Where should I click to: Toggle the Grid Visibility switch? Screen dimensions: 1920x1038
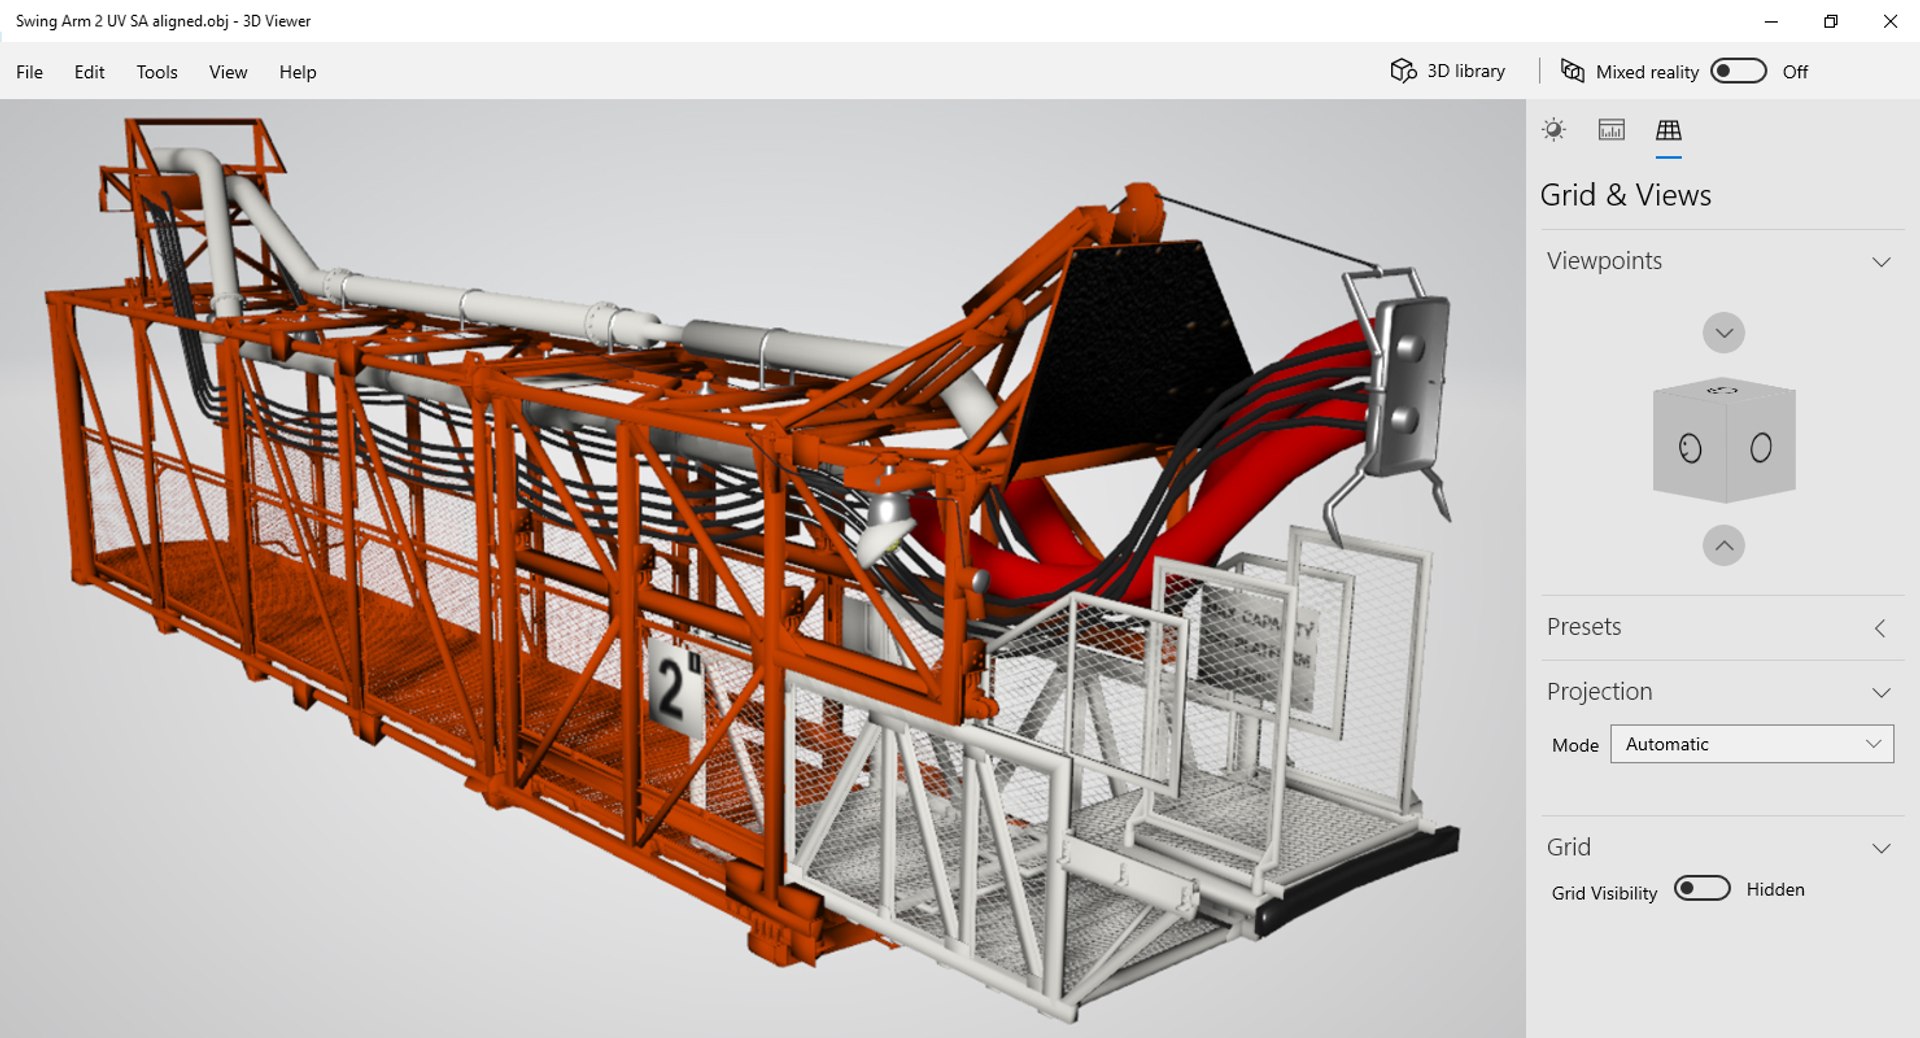tap(1702, 888)
